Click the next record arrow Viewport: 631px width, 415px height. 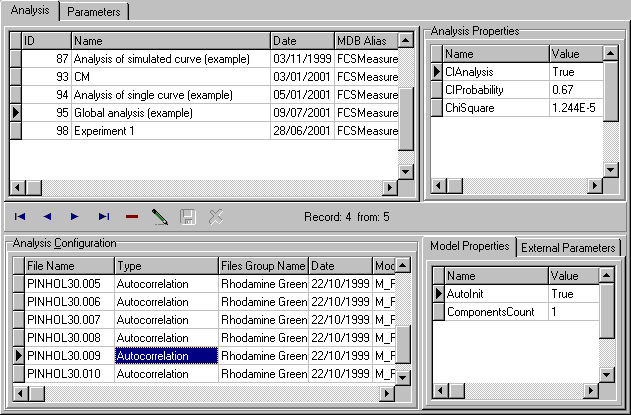pyautogui.click(x=75, y=216)
